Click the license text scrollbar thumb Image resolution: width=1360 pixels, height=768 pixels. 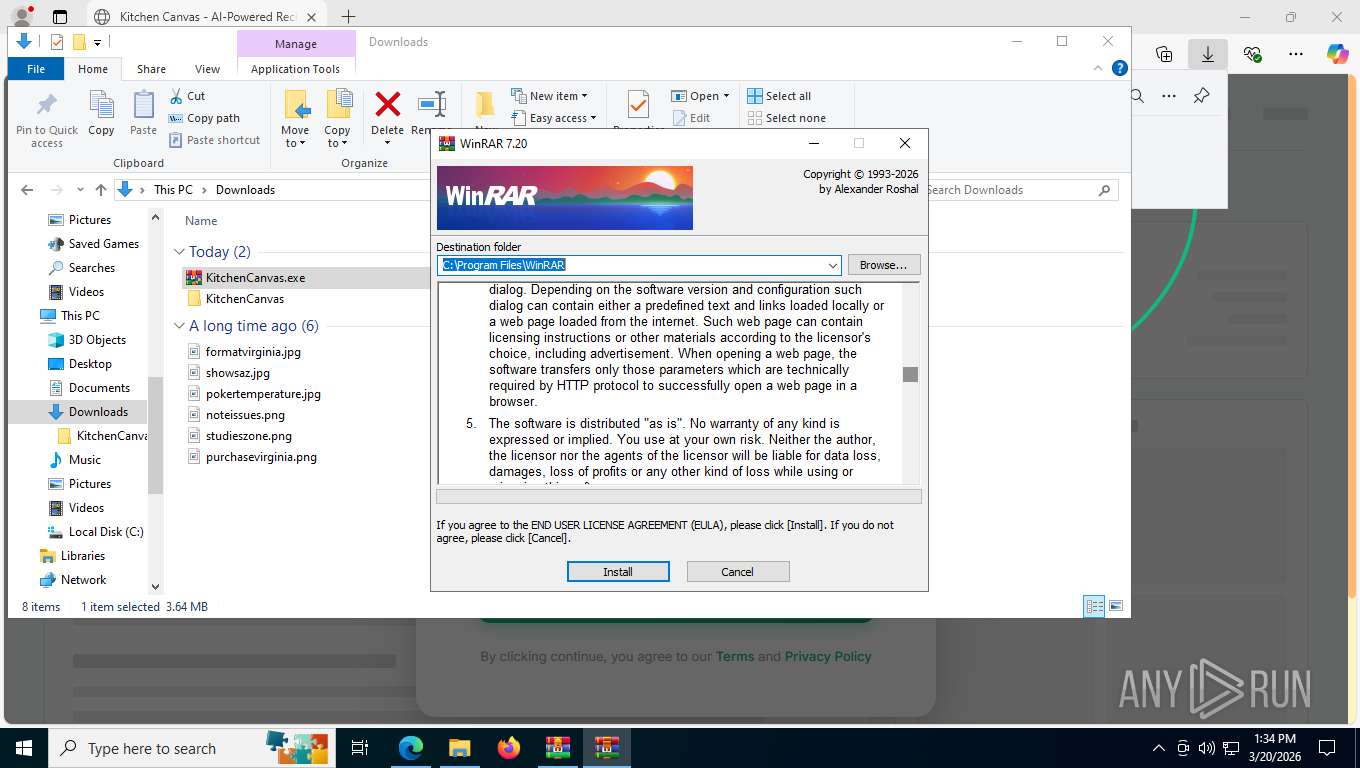[910, 374]
